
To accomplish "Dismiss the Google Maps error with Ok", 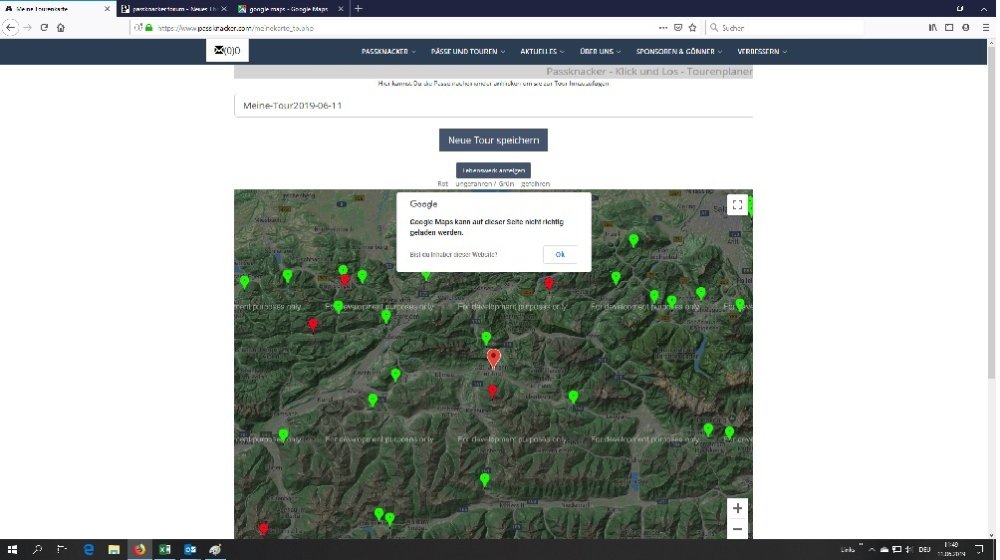I will [x=560, y=254].
